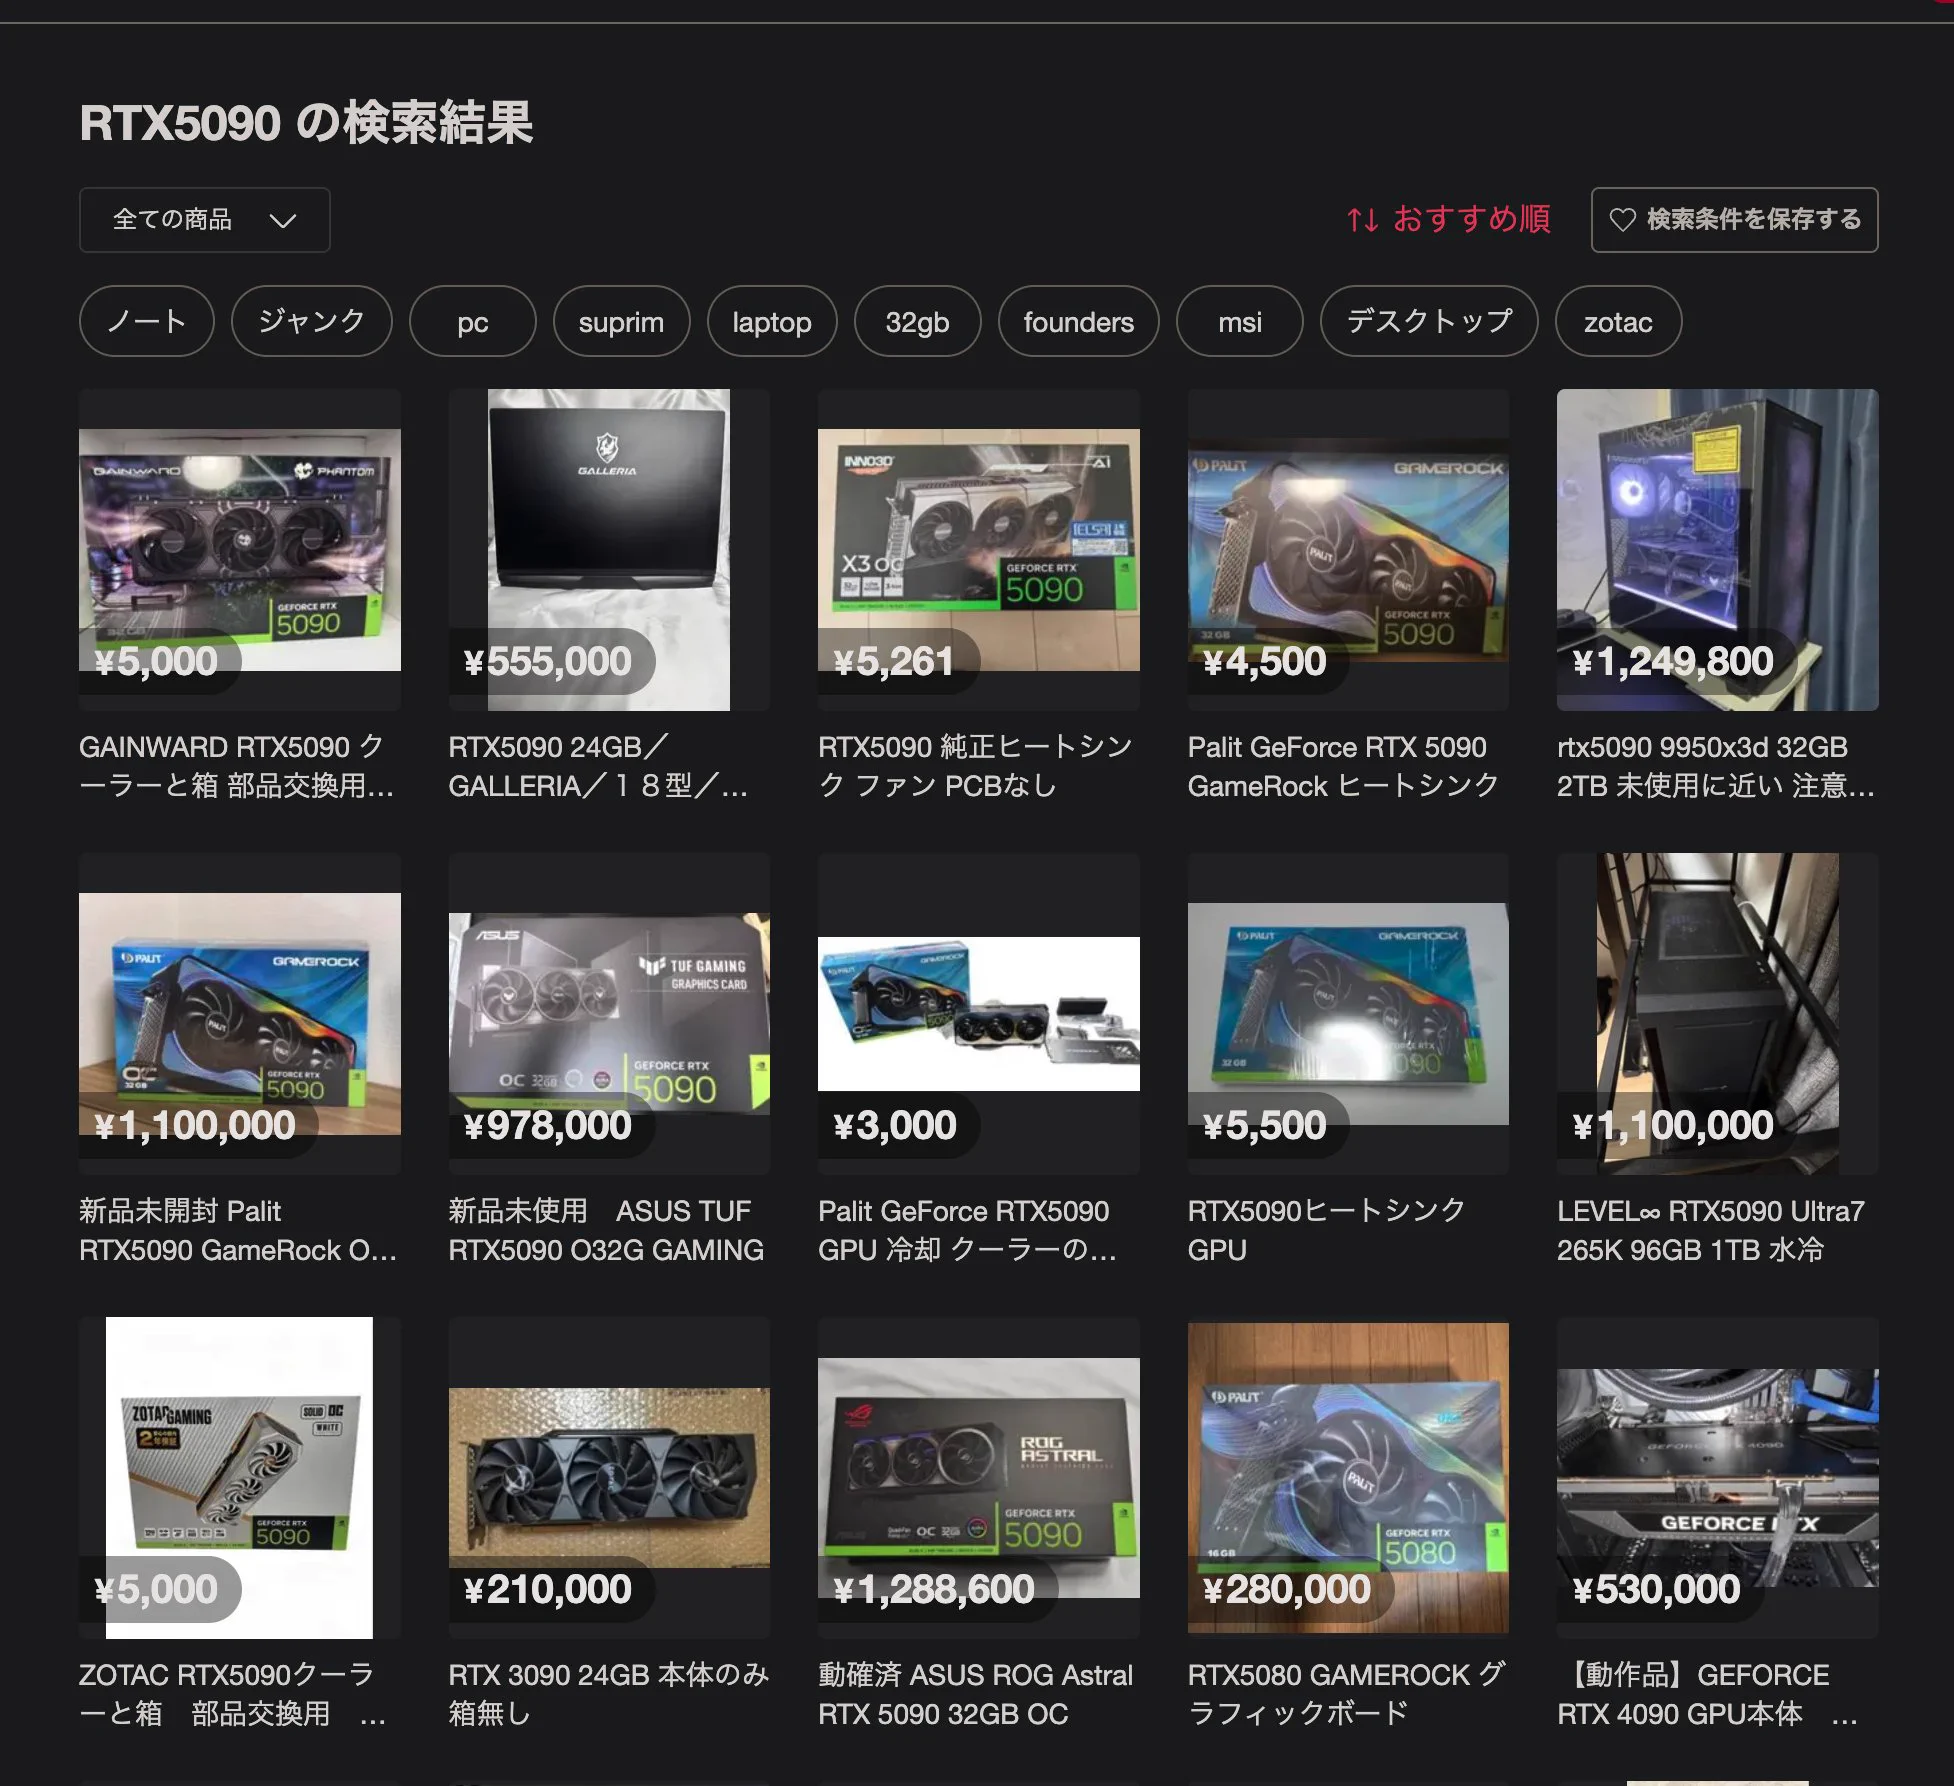Open ASUS TUF Gaming ¥978,000 thumbnail
The image size is (1954, 1786).
(609, 1014)
